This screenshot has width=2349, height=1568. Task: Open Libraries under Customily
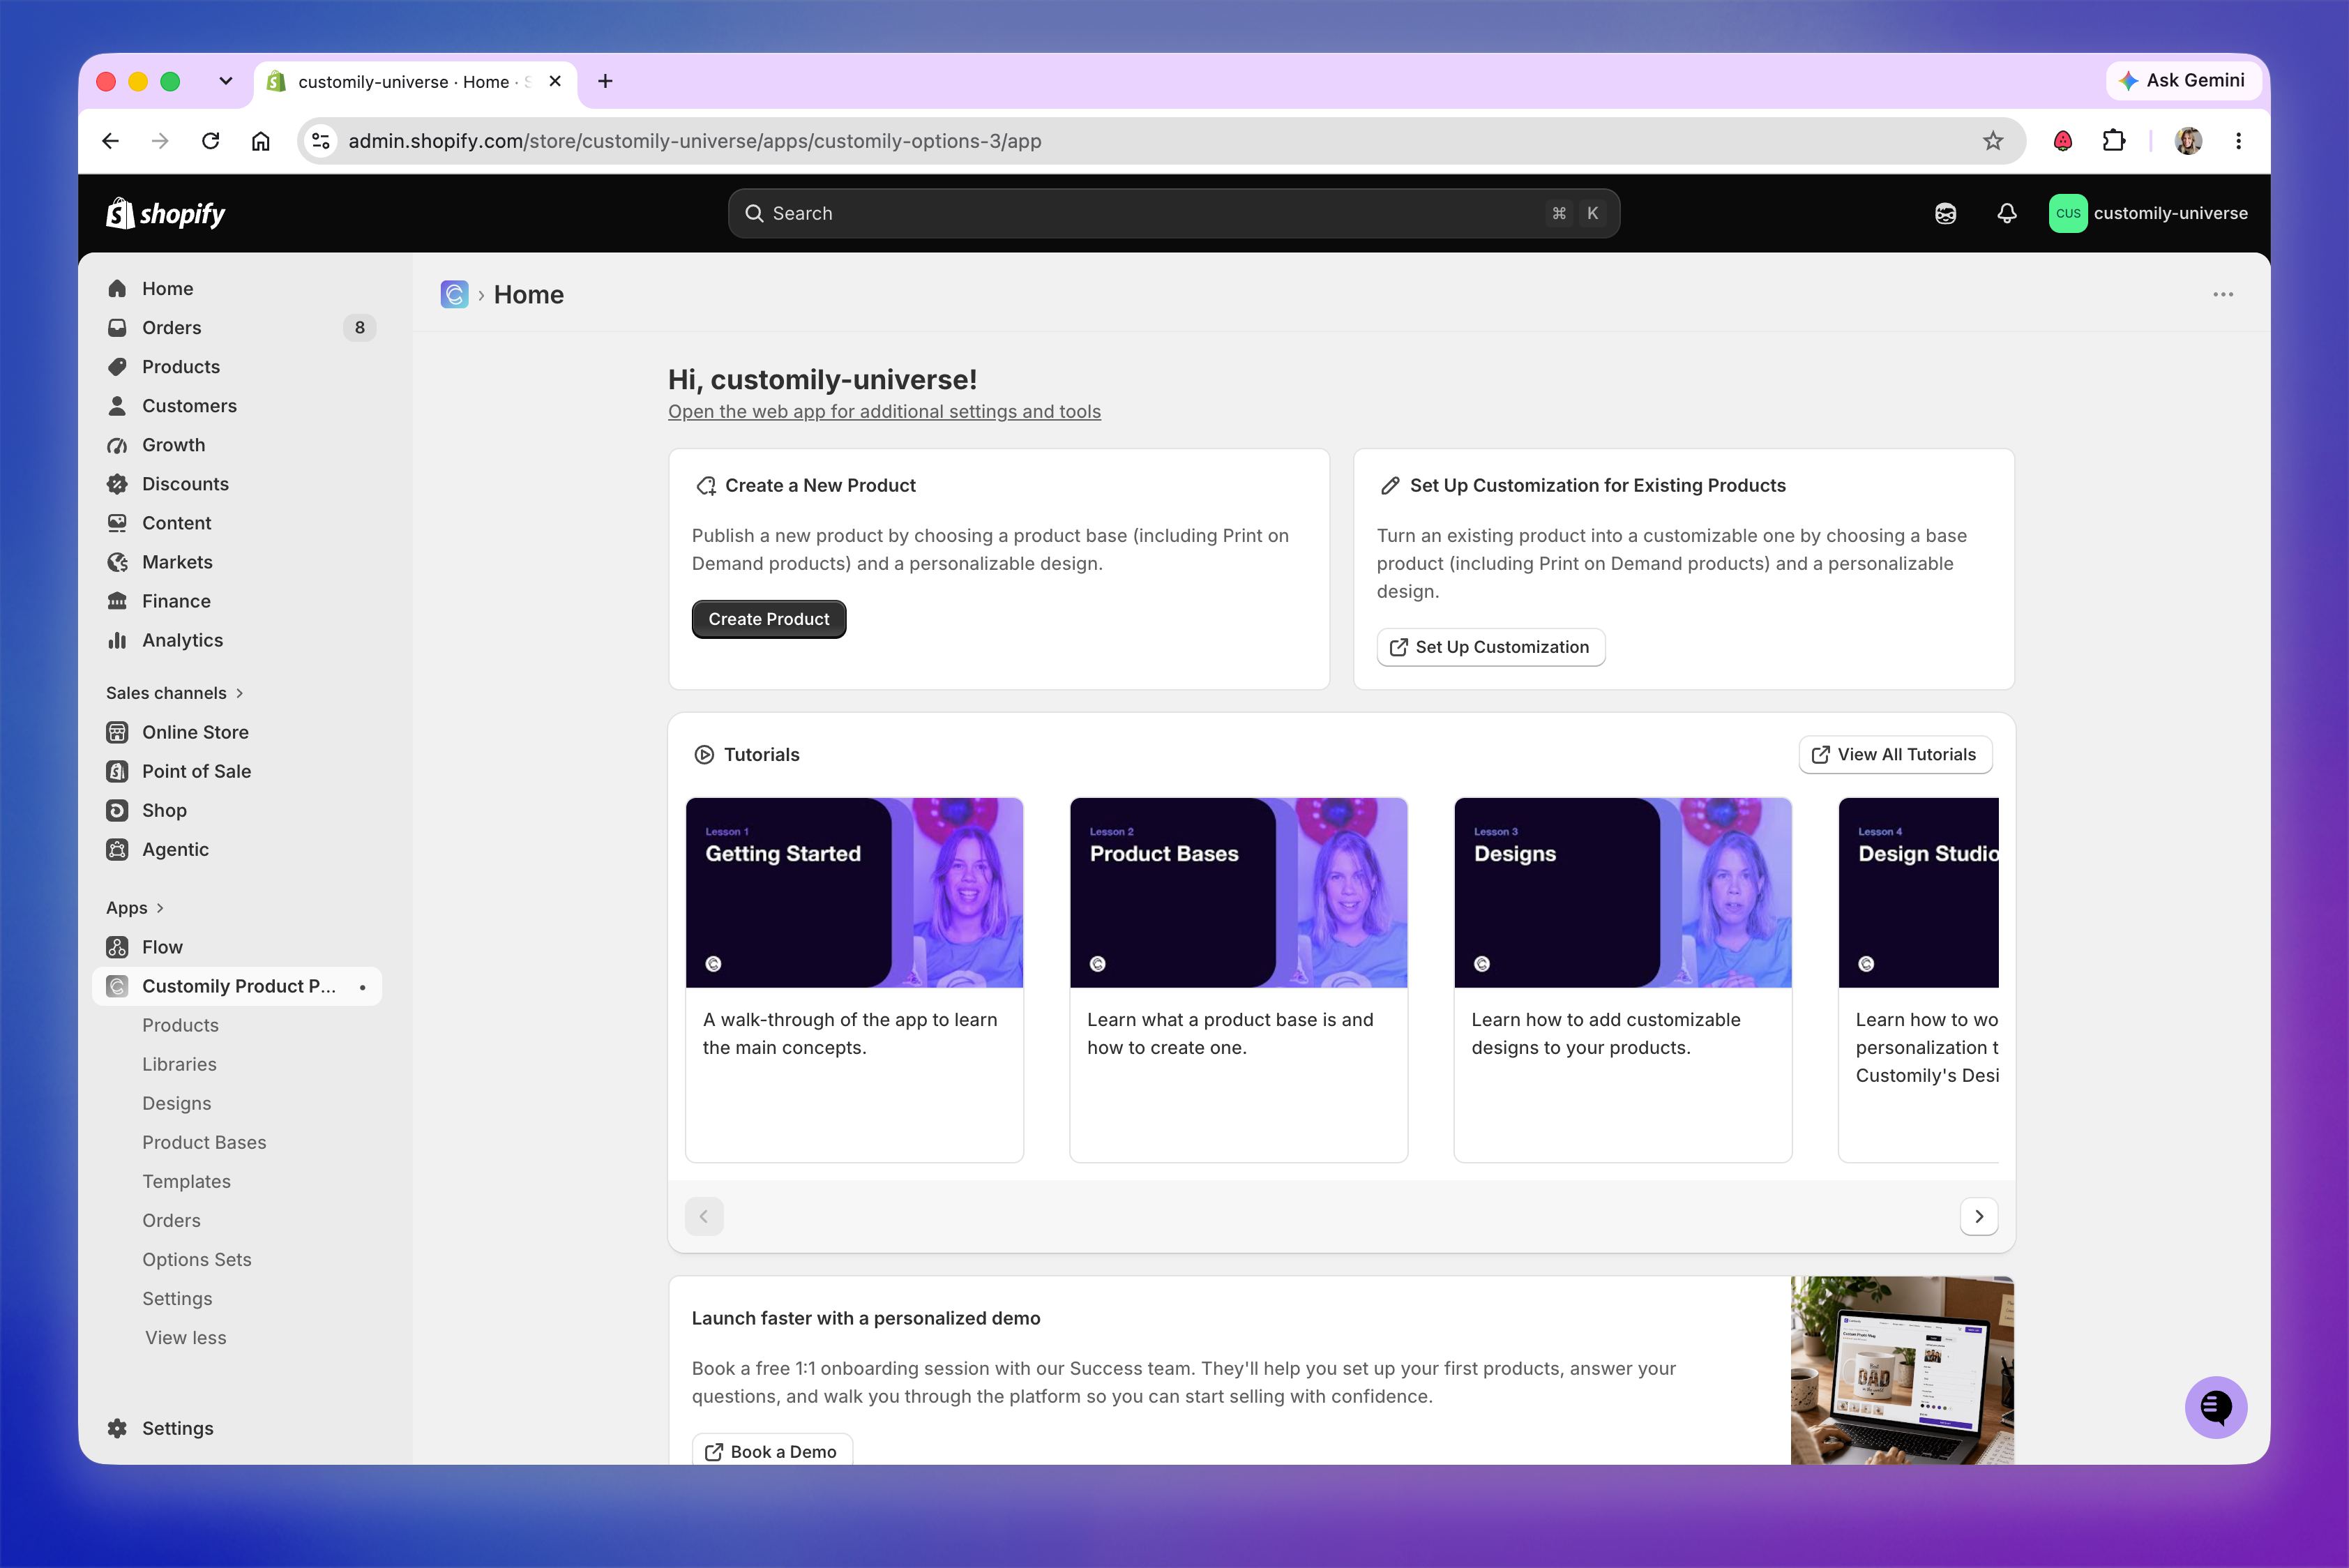pos(179,1064)
